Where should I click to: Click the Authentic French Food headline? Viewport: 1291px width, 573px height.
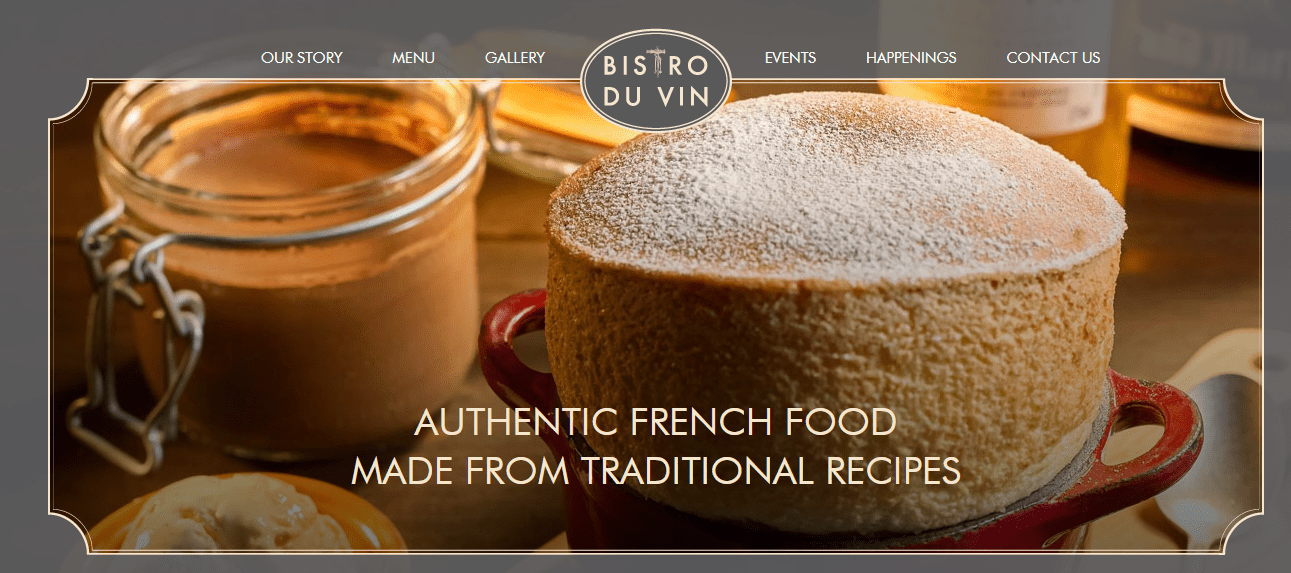[x=655, y=422]
